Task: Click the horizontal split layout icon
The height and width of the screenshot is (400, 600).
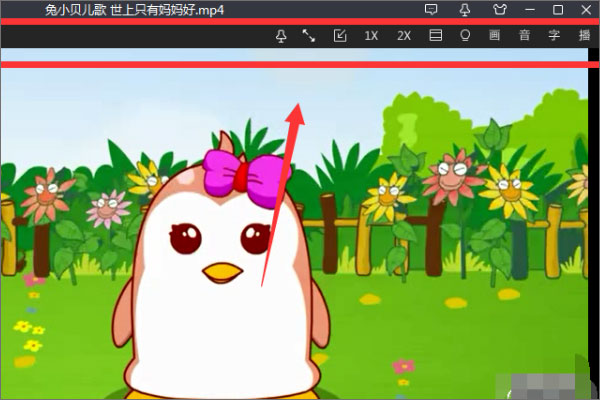Action: point(435,36)
